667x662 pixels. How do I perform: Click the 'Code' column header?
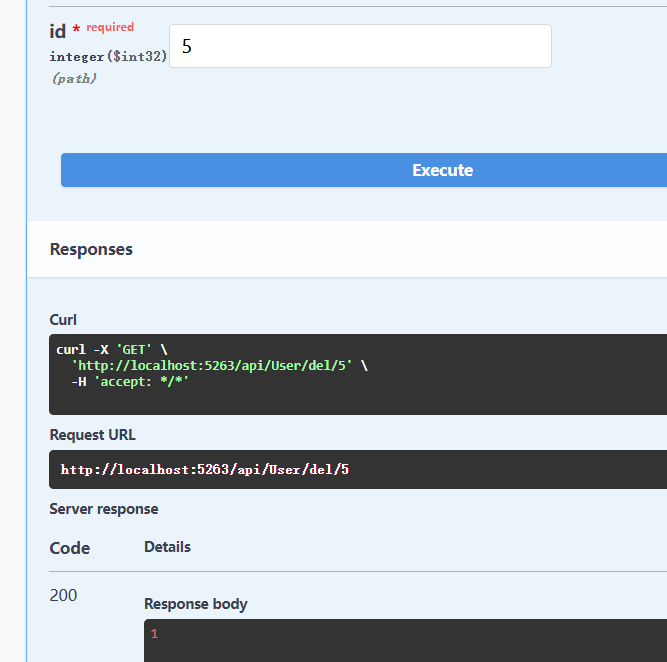[70, 548]
